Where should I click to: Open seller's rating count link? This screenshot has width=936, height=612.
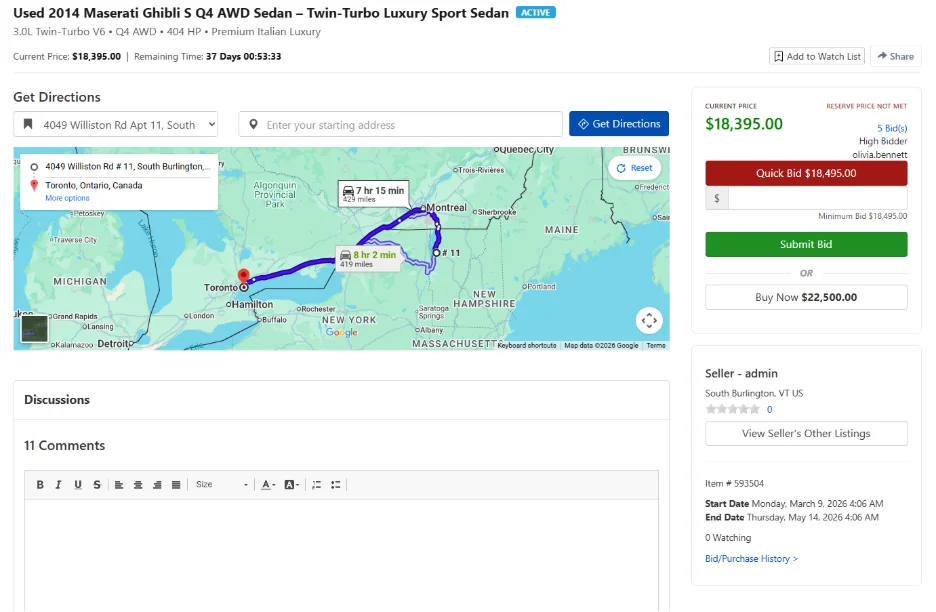(769, 410)
